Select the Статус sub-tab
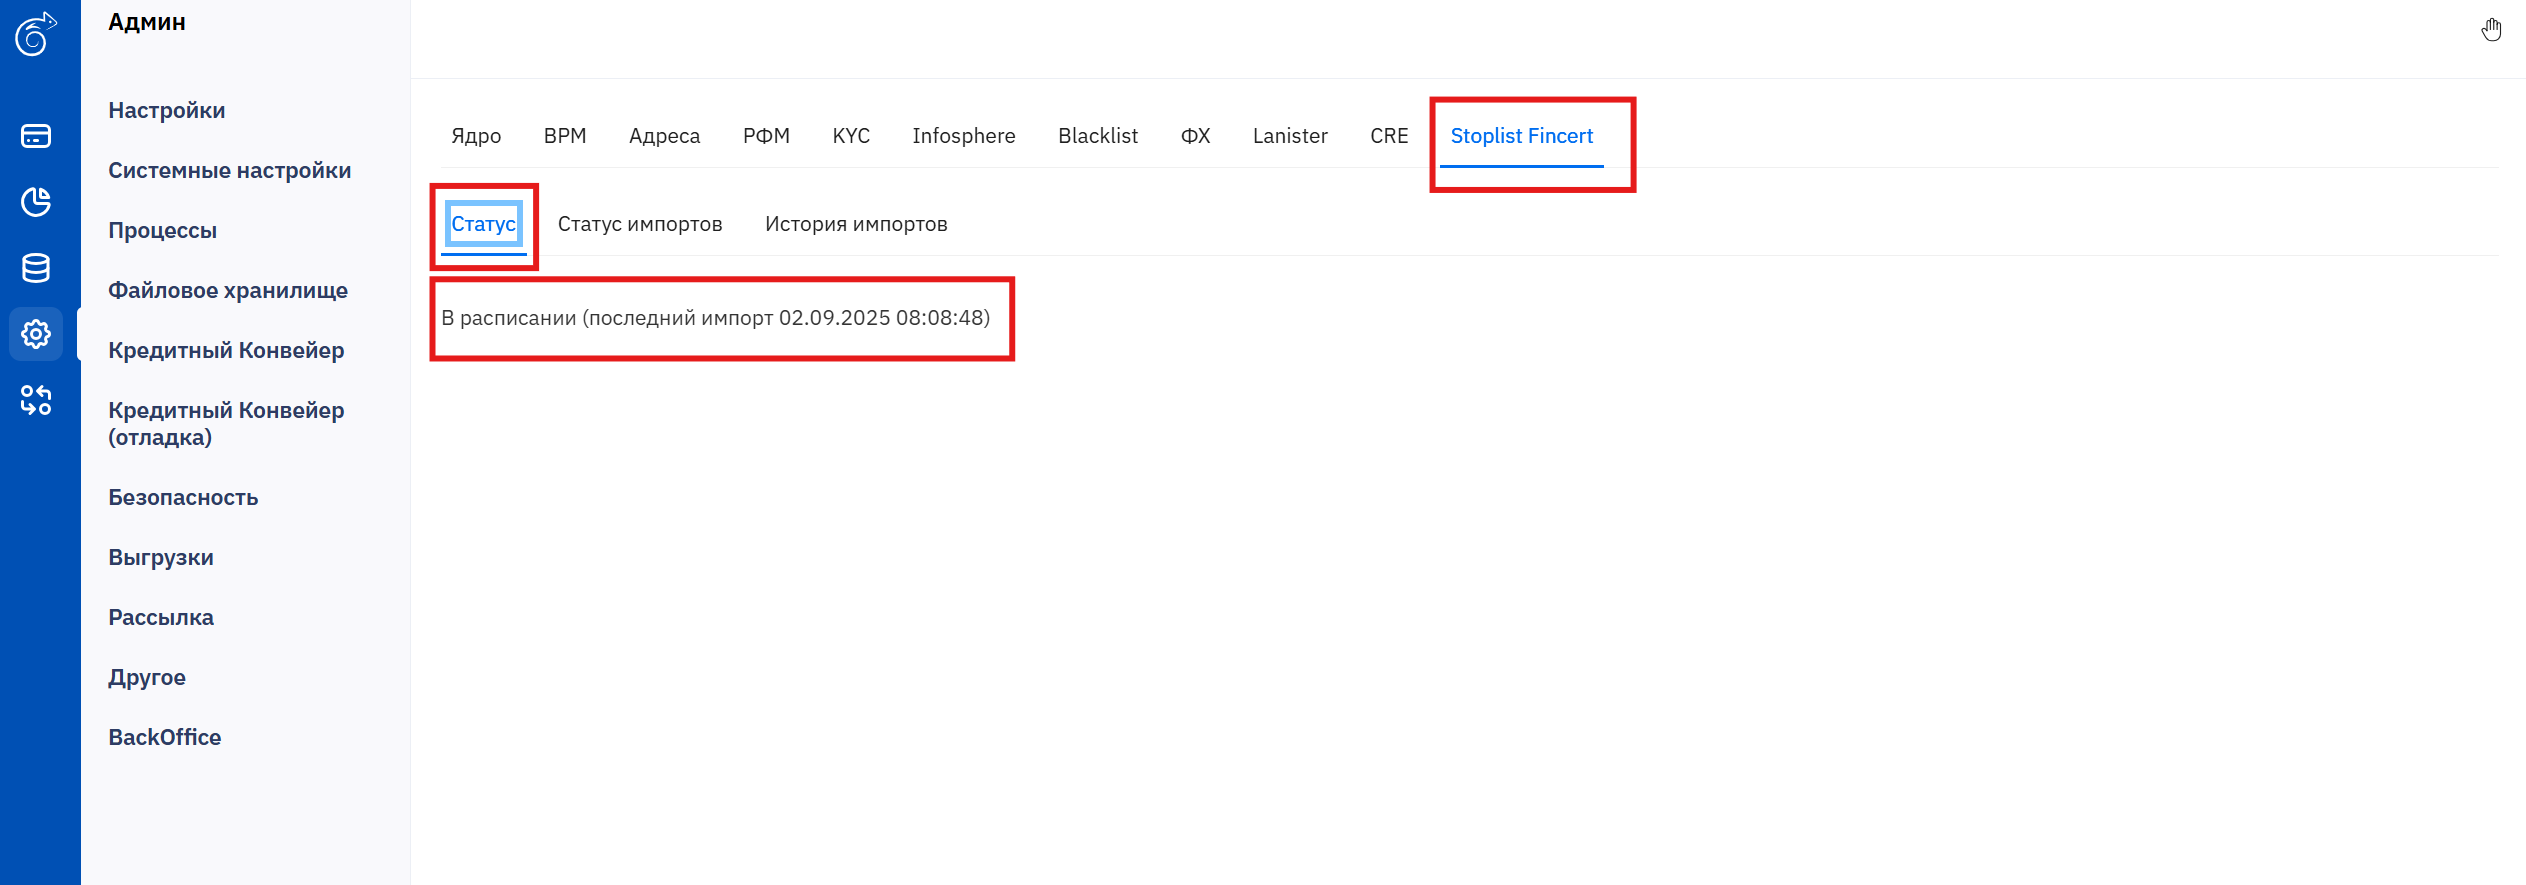 pyautogui.click(x=483, y=224)
